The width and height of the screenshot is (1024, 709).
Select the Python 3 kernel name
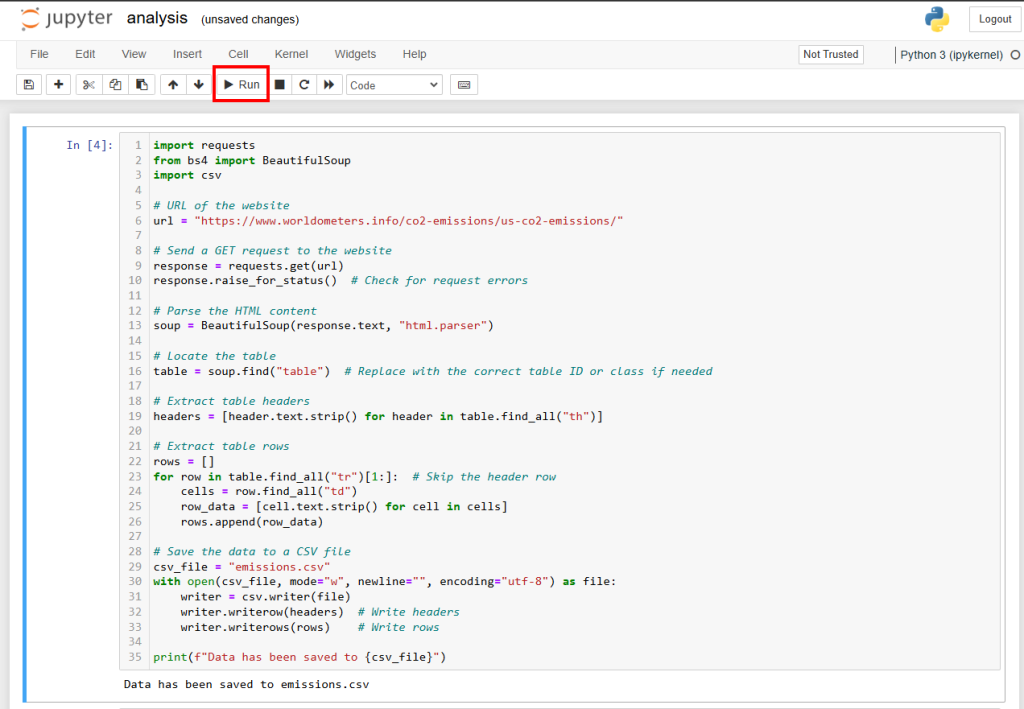[x=952, y=55]
